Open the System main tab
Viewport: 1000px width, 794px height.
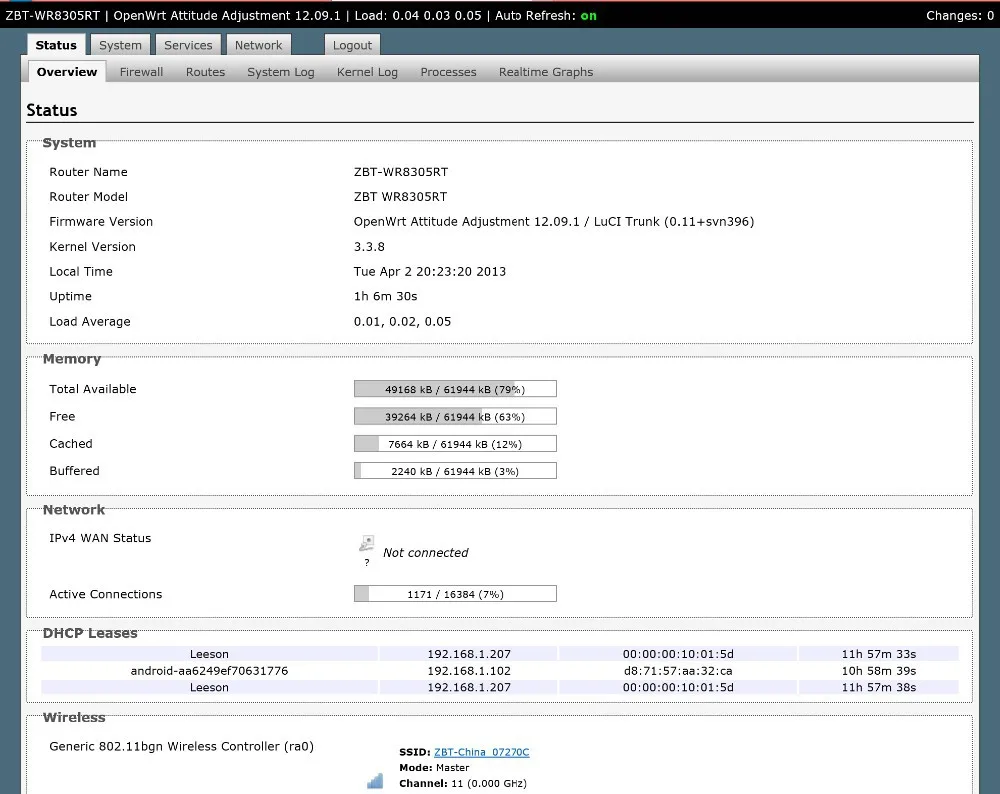(x=121, y=45)
